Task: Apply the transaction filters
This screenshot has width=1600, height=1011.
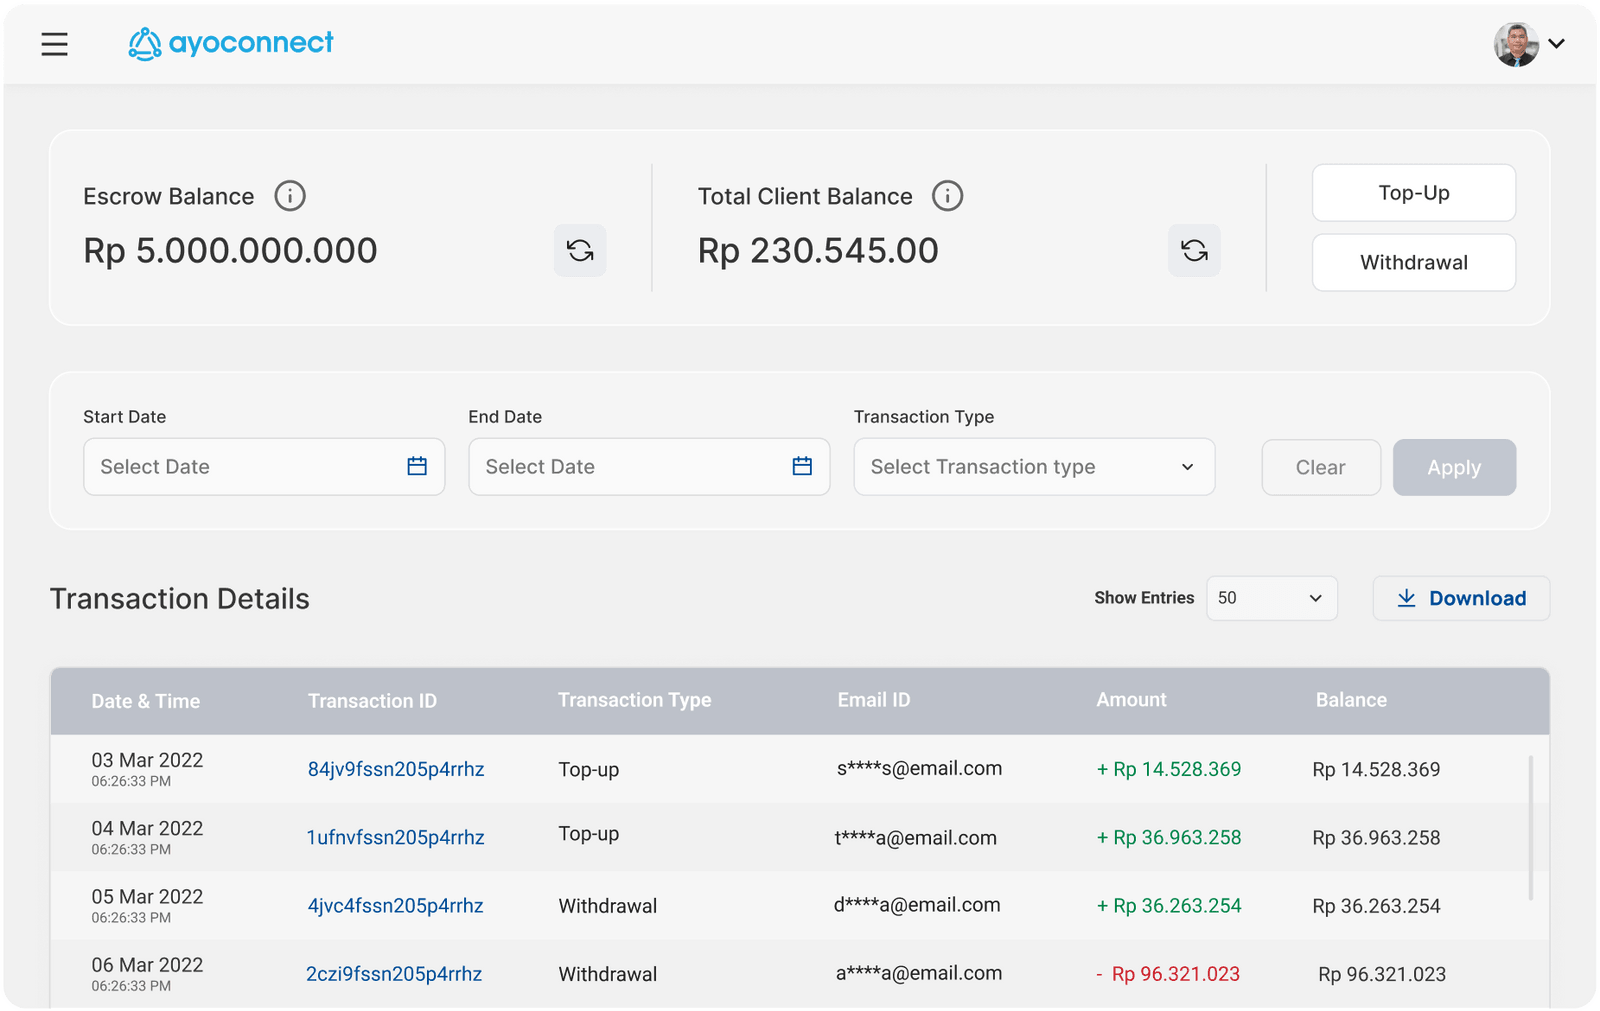Action: 1454,466
